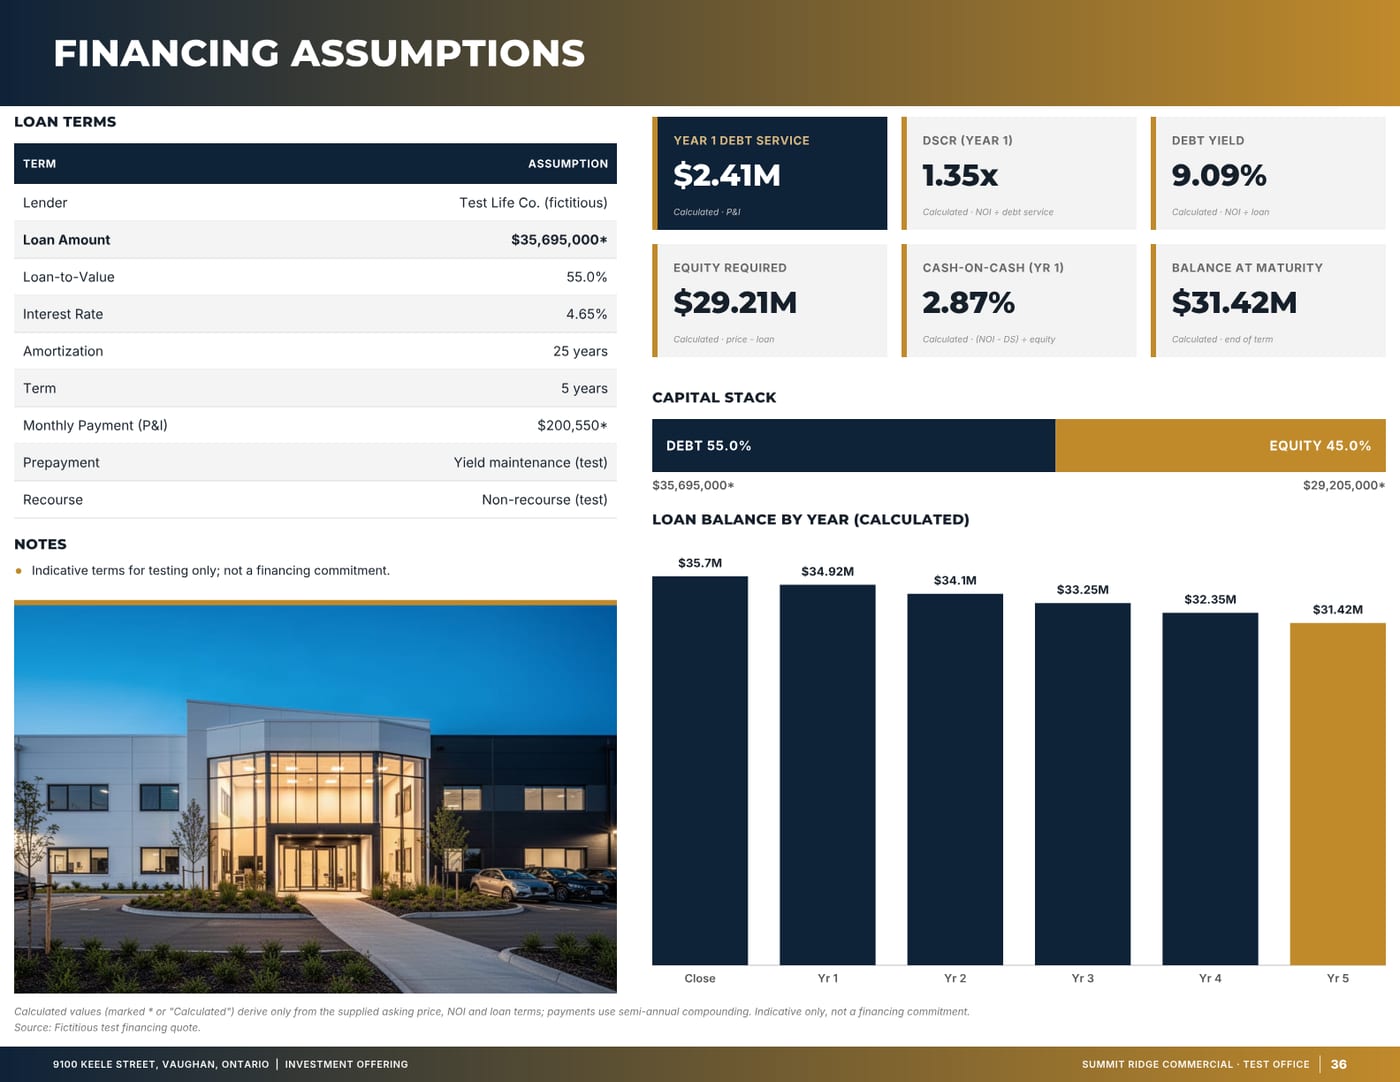1400x1082 pixels.
Task: Select the Recourse row label
Action: point(53,500)
